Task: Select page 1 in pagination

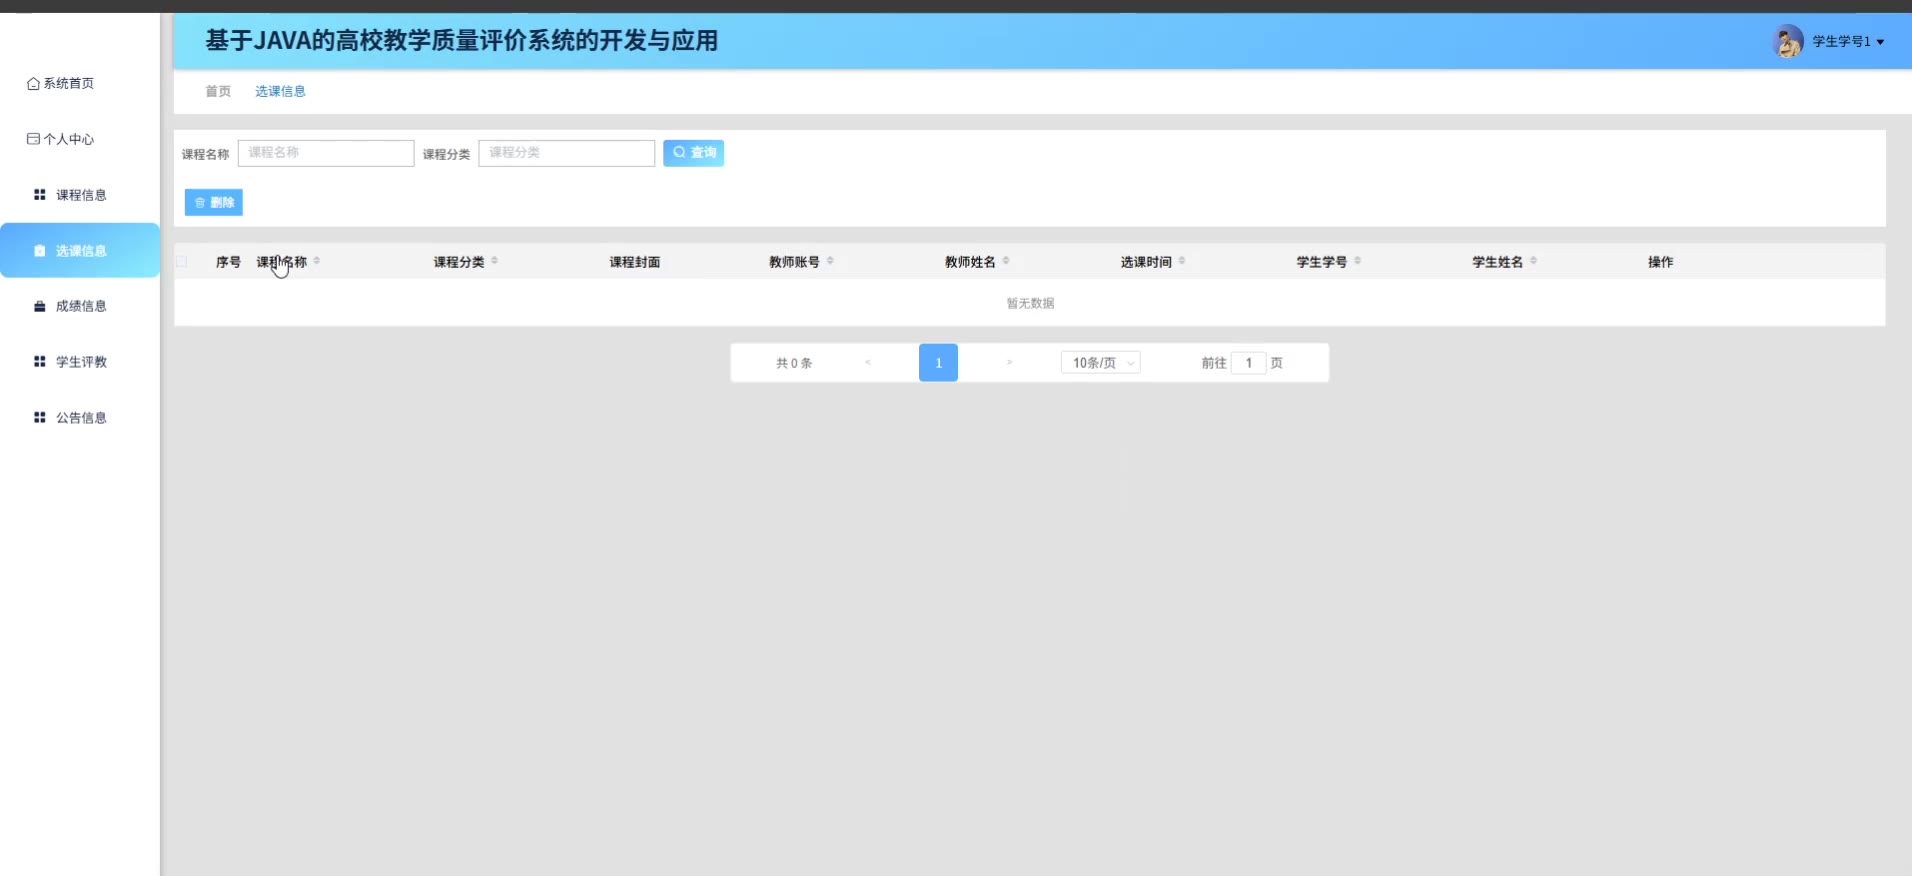Action: 938,363
